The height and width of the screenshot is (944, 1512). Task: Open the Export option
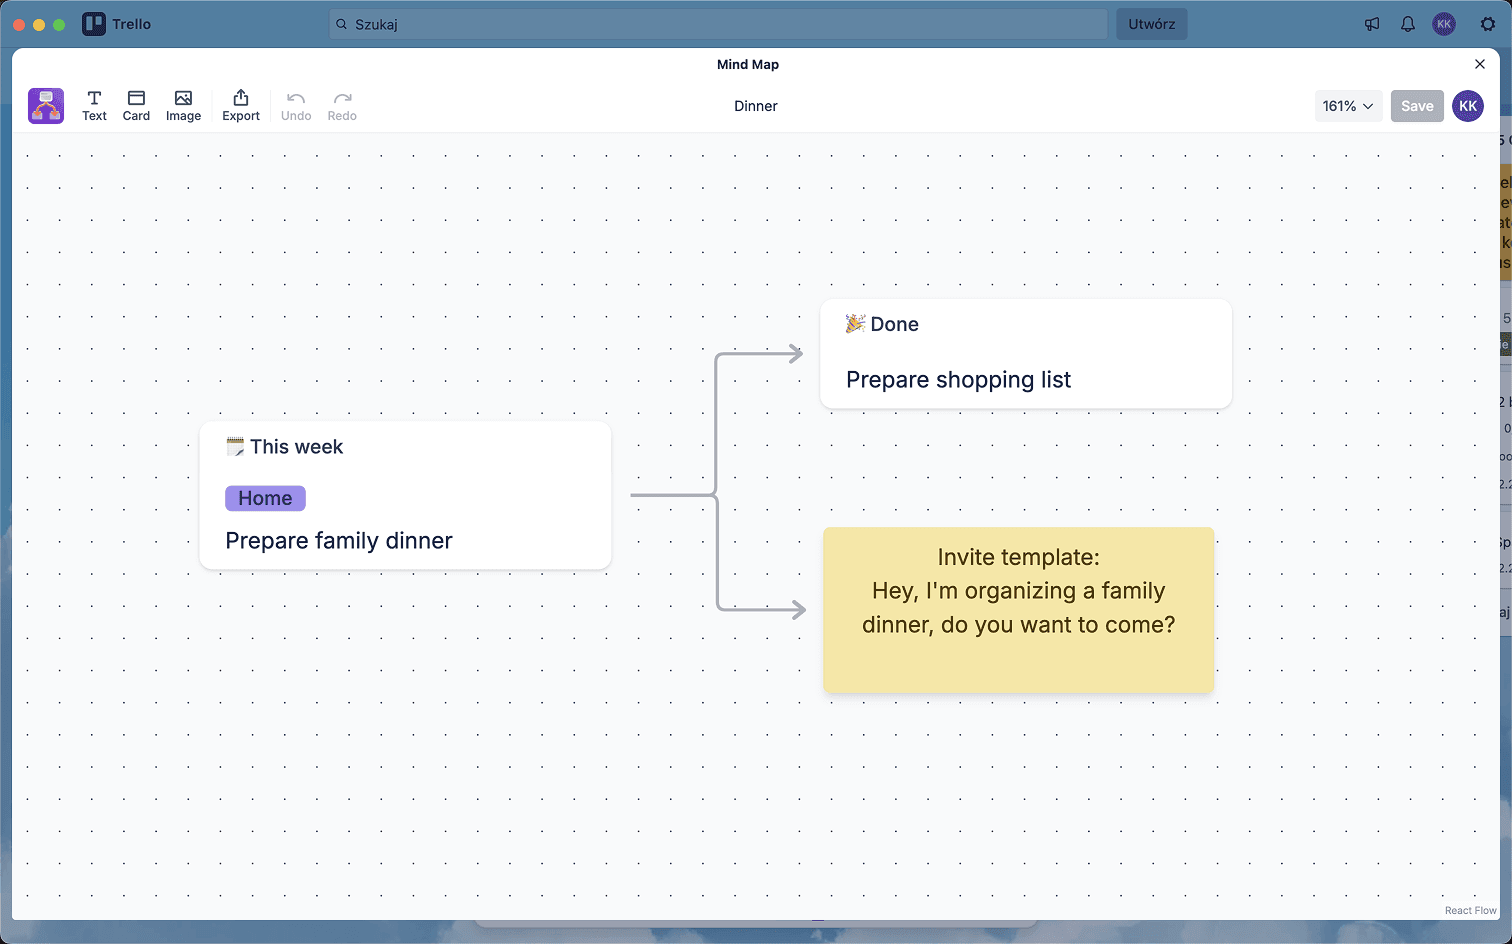tap(240, 105)
